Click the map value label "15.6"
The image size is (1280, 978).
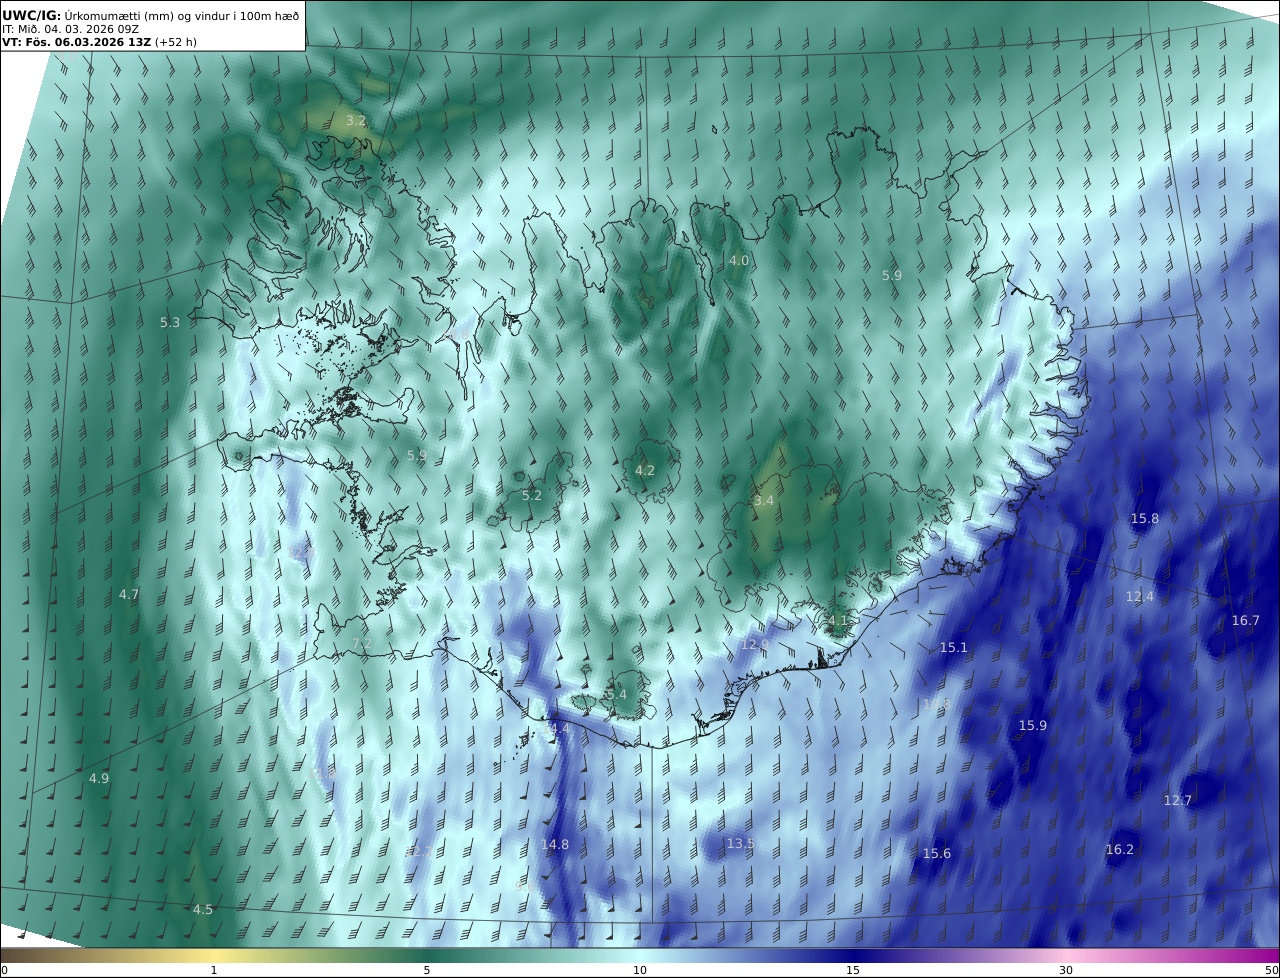937,854
